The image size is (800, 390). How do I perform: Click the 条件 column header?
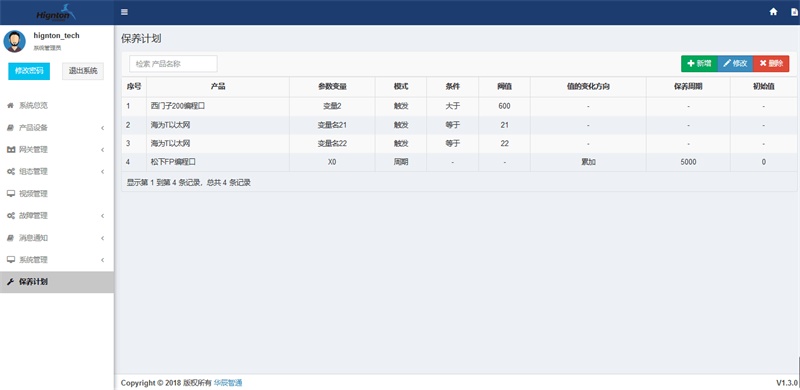coord(453,87)
